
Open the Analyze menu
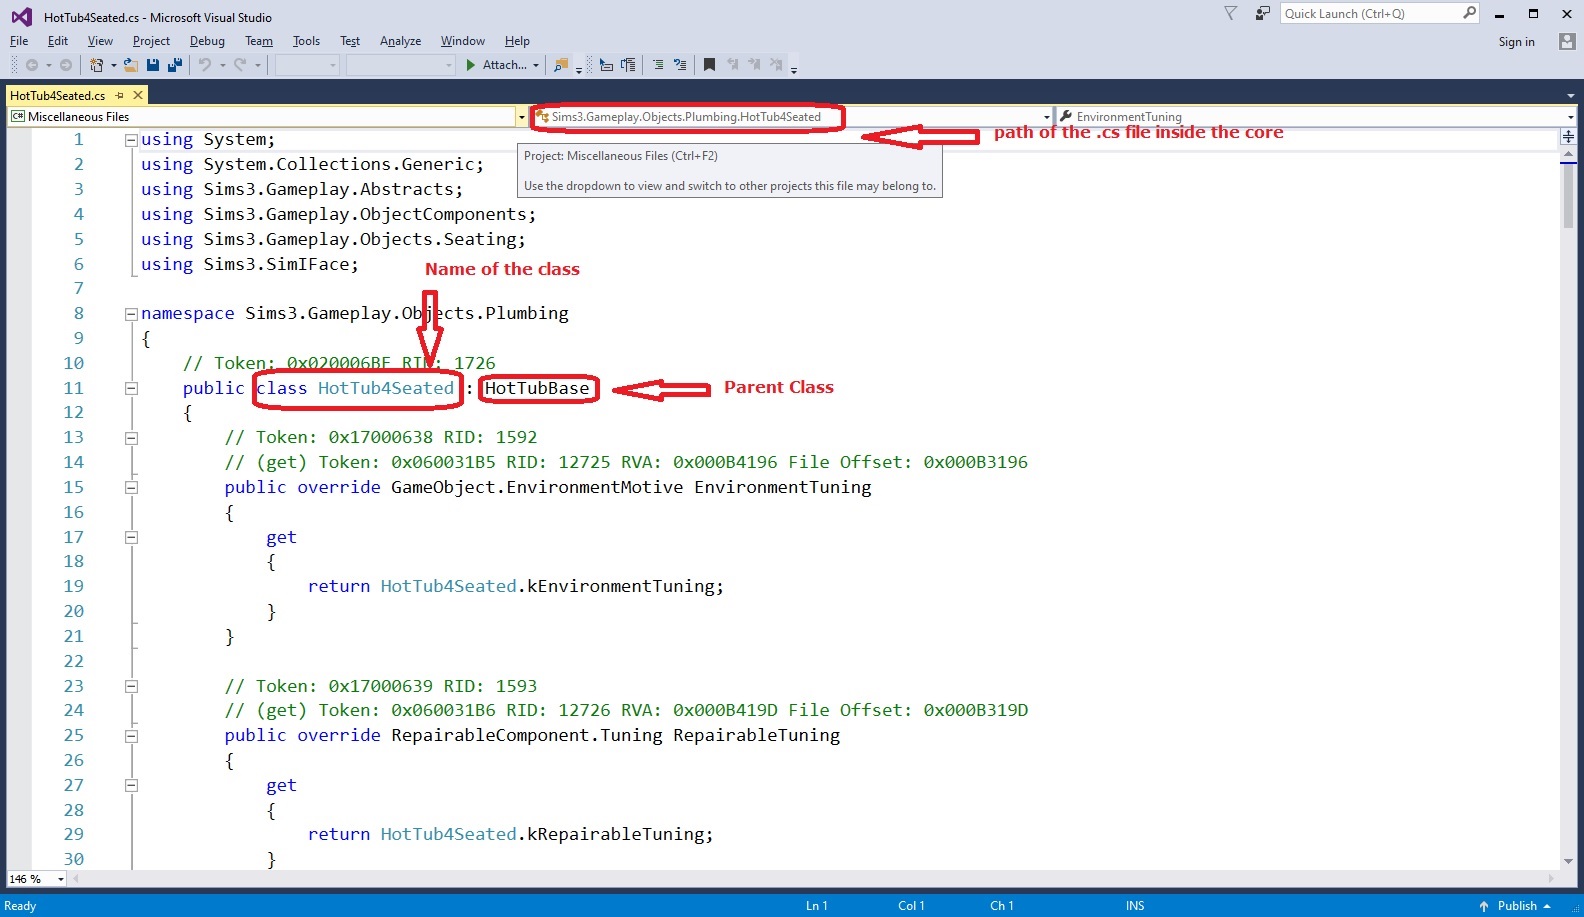[400, 41]
